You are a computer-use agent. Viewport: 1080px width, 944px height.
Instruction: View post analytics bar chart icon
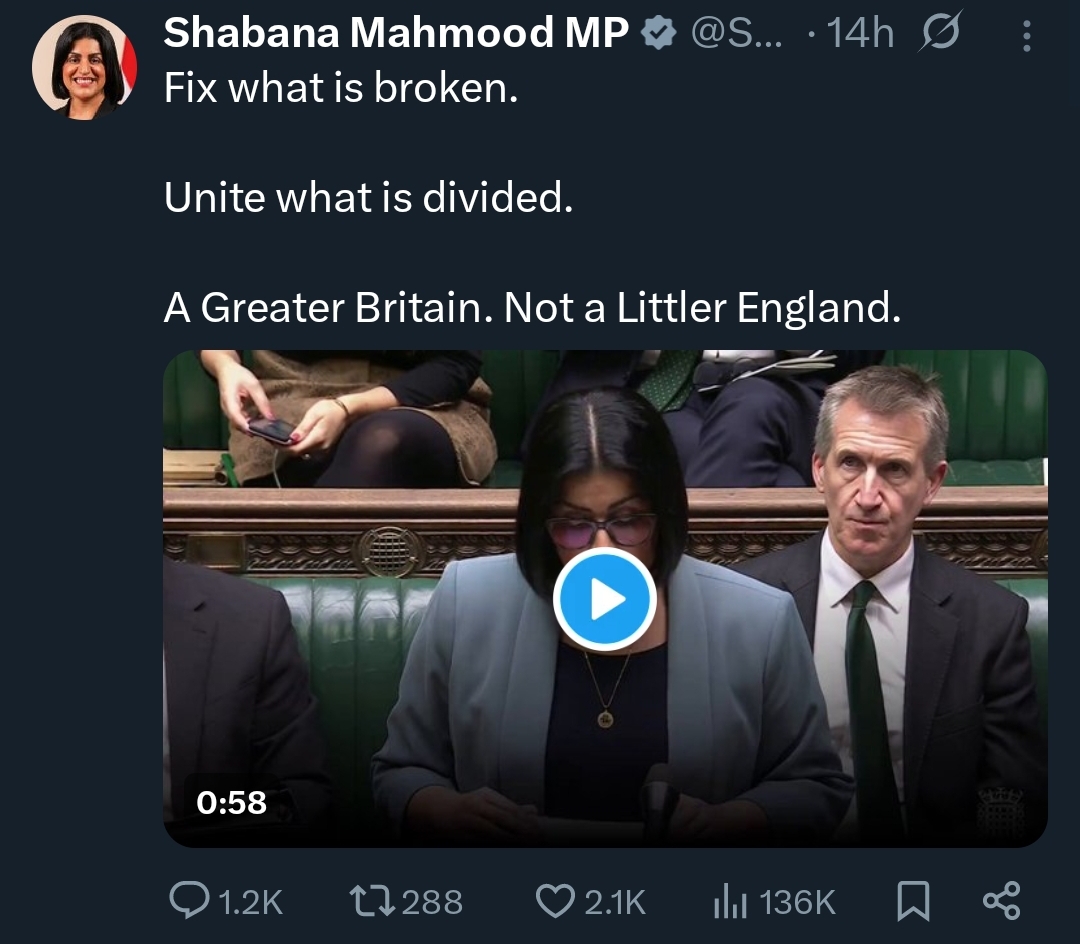click(731, 902)
